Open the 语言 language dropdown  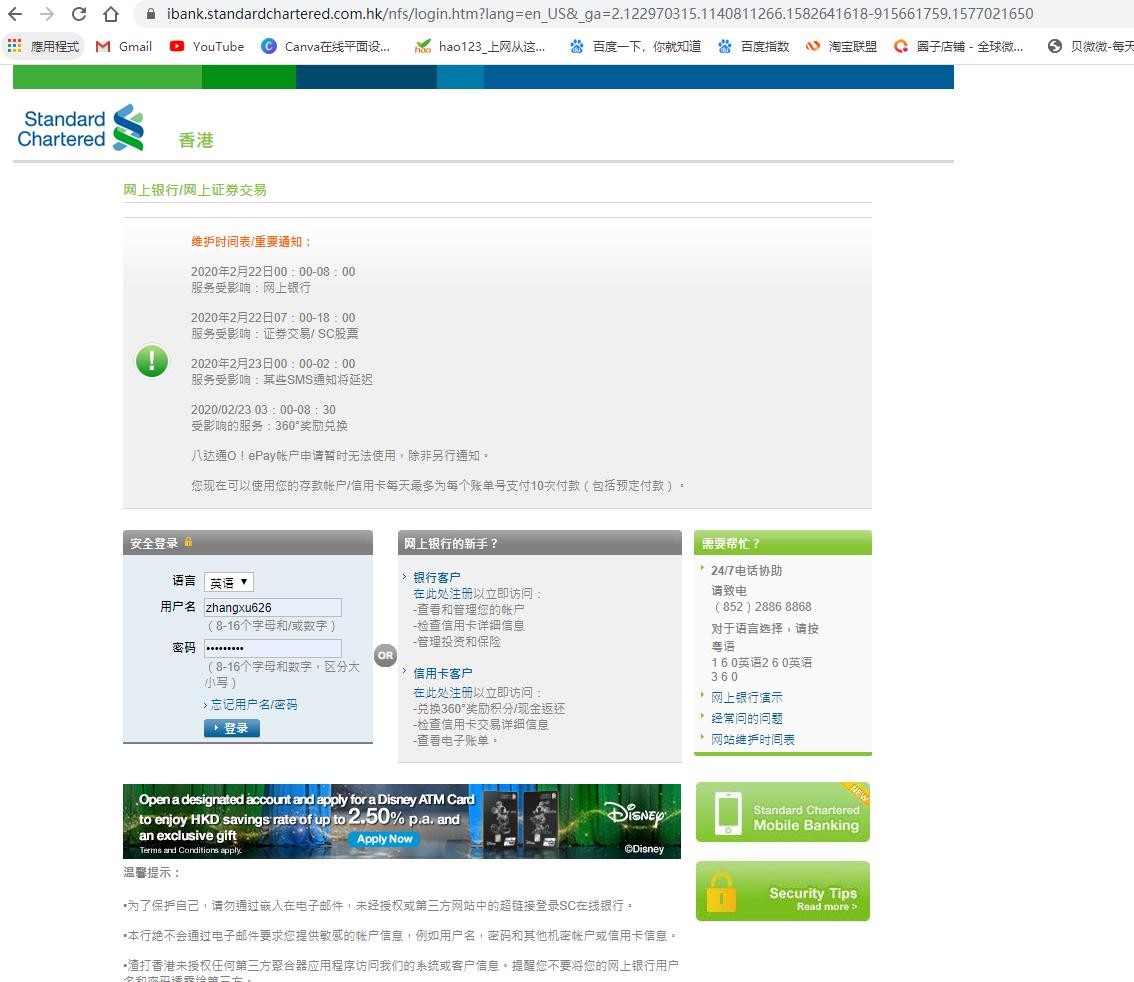[229, 582]
